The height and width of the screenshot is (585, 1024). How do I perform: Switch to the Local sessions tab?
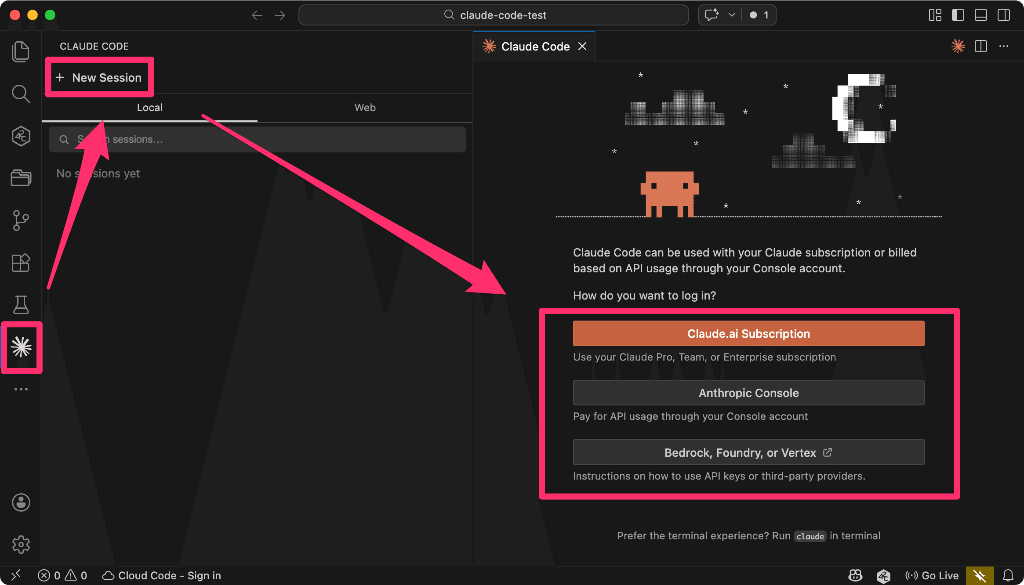pyautogui.click(x=150, y=108)
